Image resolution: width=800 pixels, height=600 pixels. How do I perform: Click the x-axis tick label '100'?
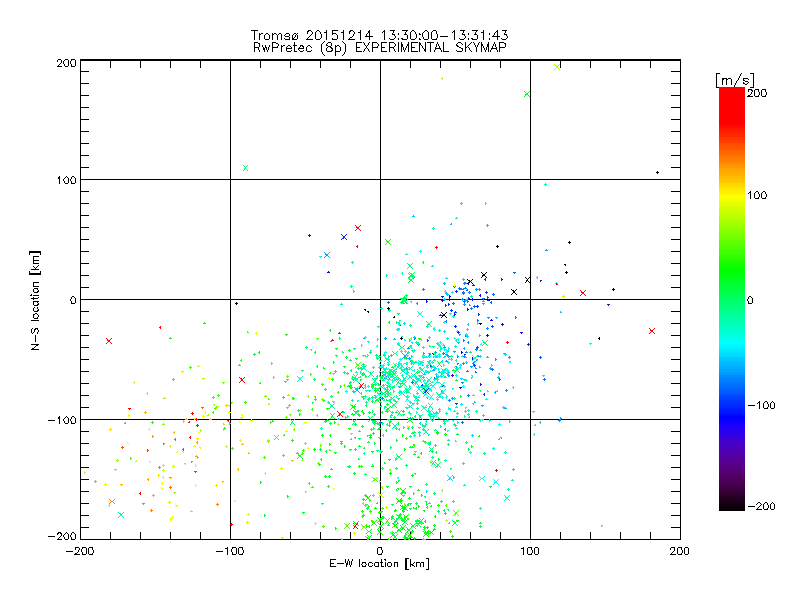(x=530, y=551)
